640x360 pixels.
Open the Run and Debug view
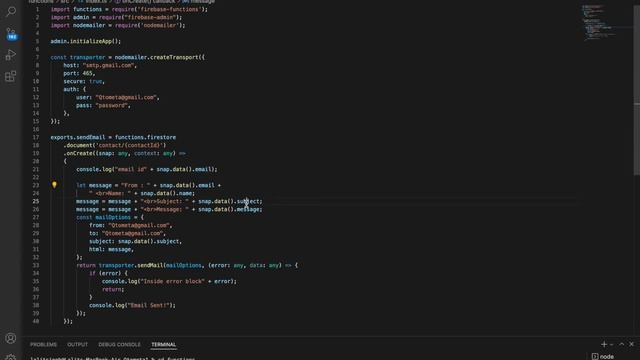click(11, 55)
